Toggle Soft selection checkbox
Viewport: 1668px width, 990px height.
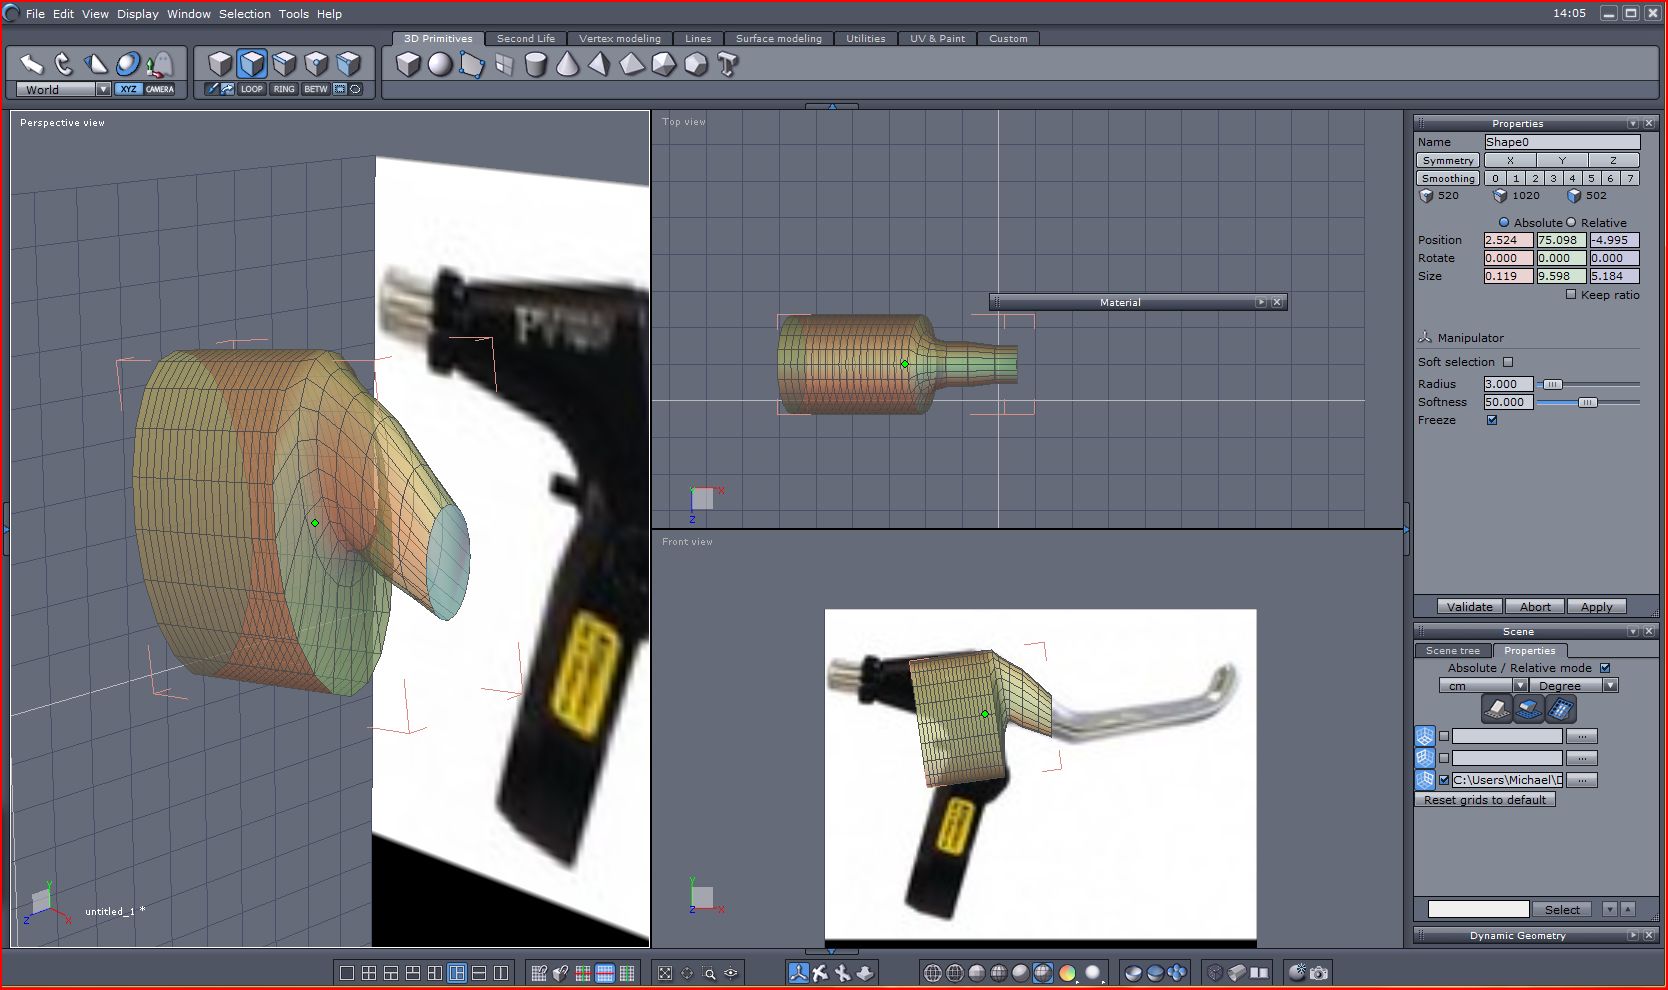tap(1508, 362)
